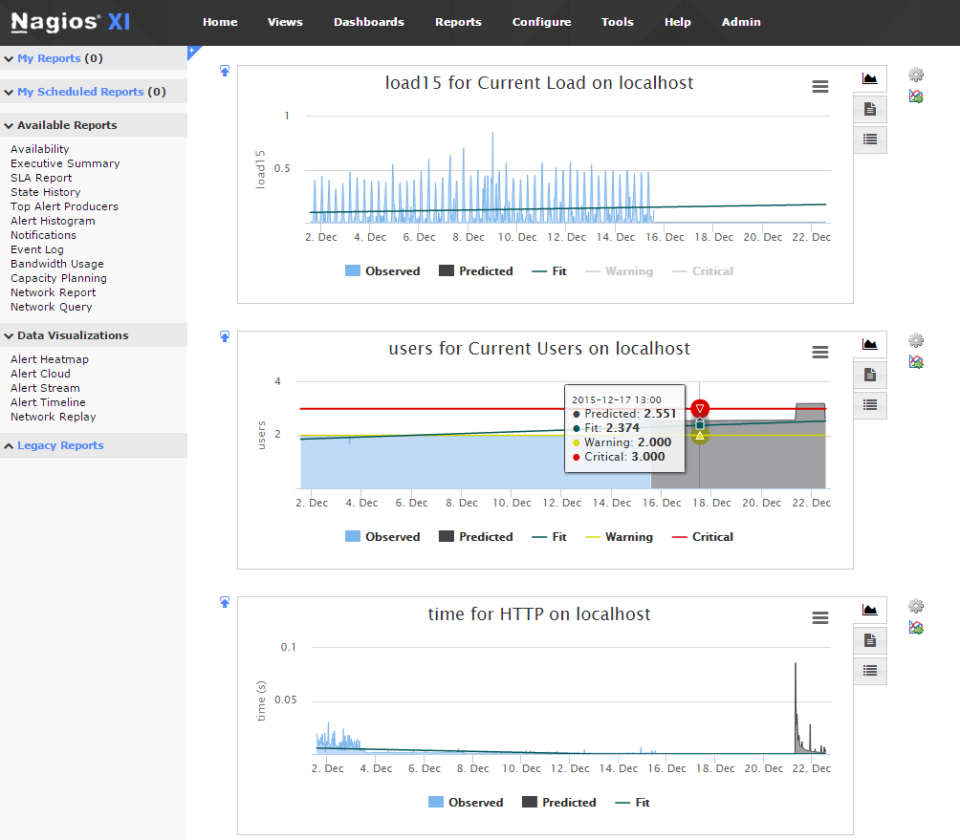The width and height of the screenshot is (960, 840).
Task: Click the blue upload arrow beside users chart
Action: [224, 336]
